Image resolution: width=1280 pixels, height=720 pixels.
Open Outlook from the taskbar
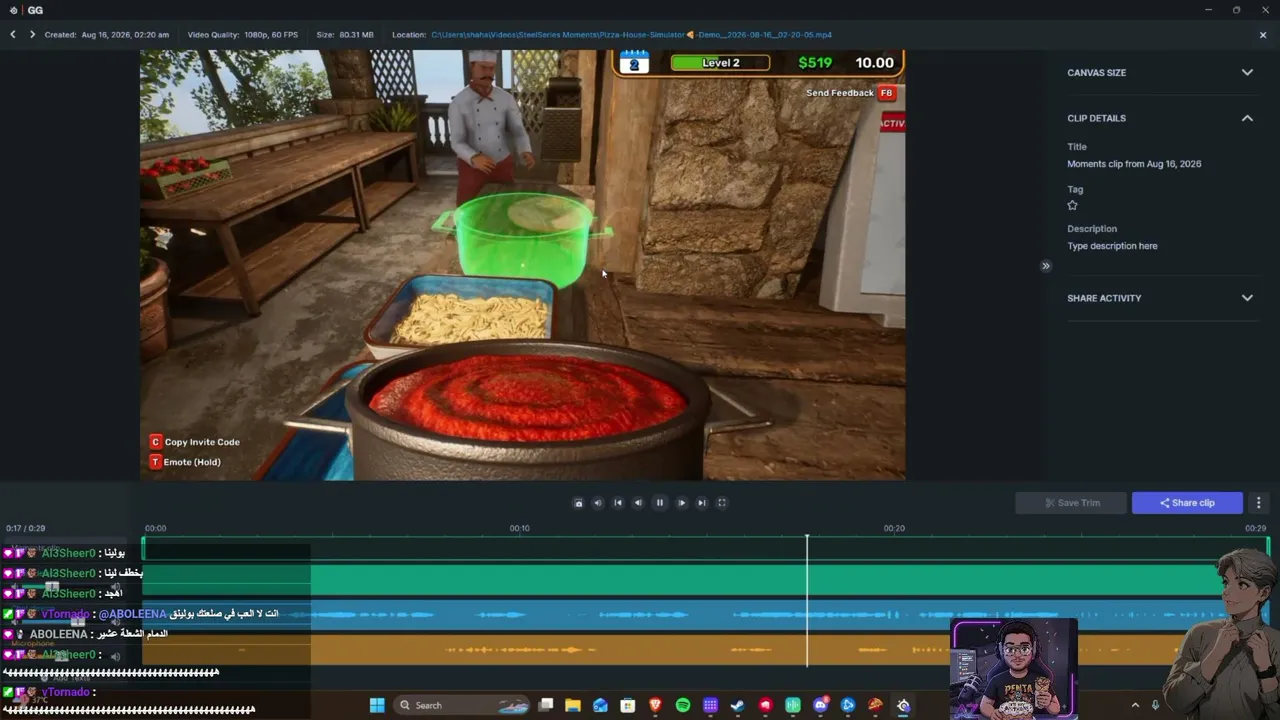600,705
